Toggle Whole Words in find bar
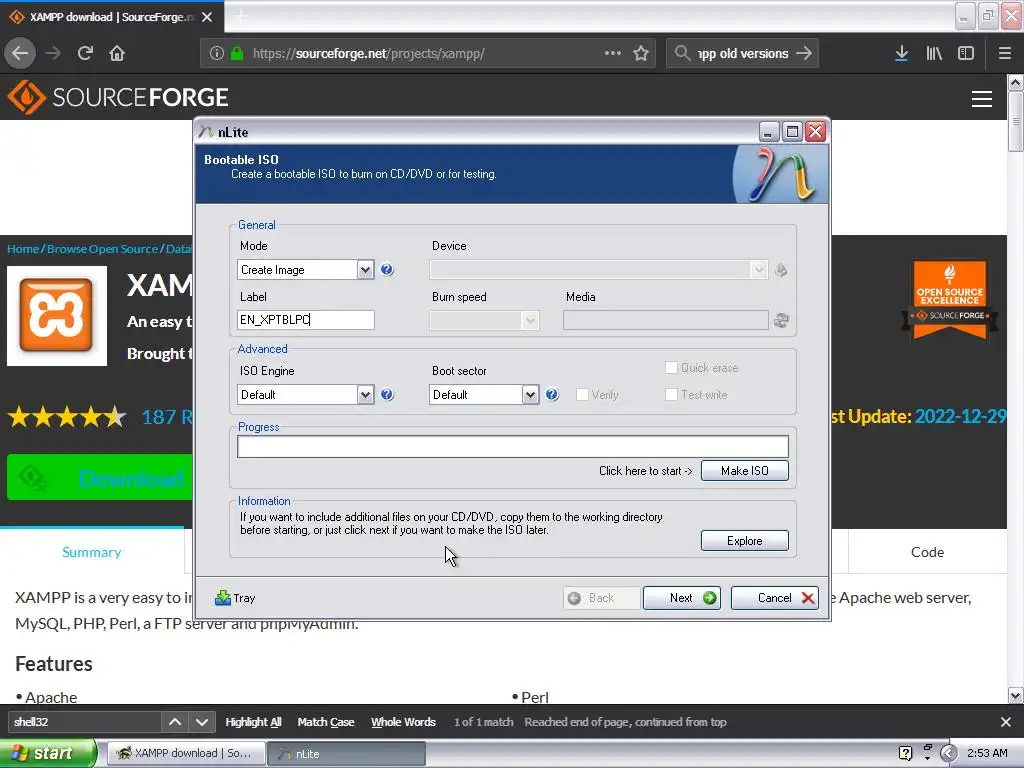This screenshot has height=768, width=1024. [403, 722]
